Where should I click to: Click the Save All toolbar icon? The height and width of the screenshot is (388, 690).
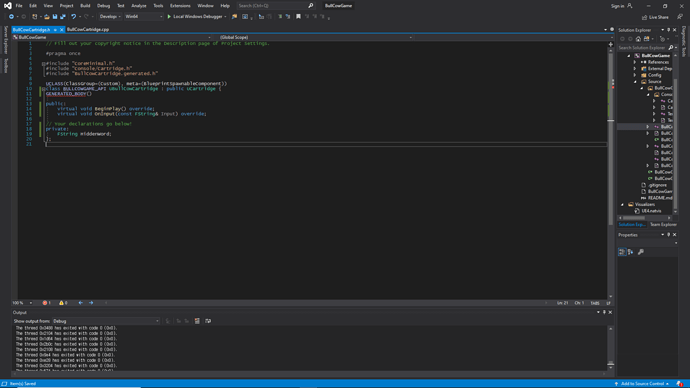pos(63,17)
